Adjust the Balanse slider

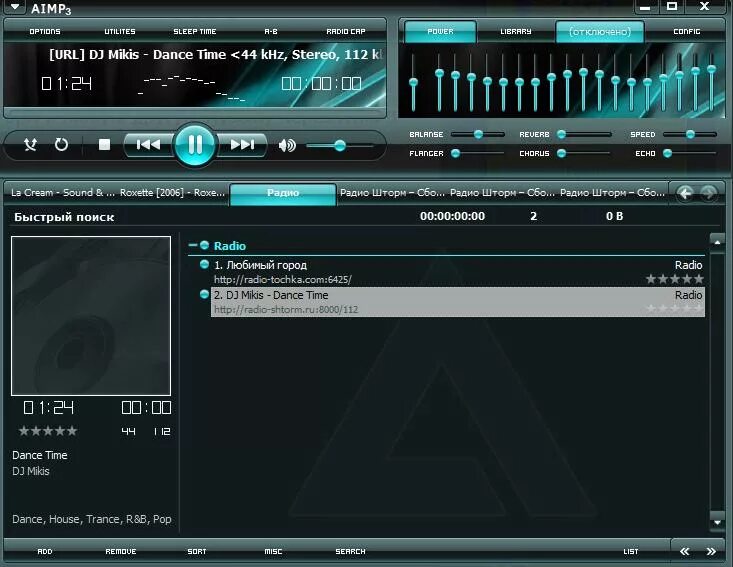(478, 134)
